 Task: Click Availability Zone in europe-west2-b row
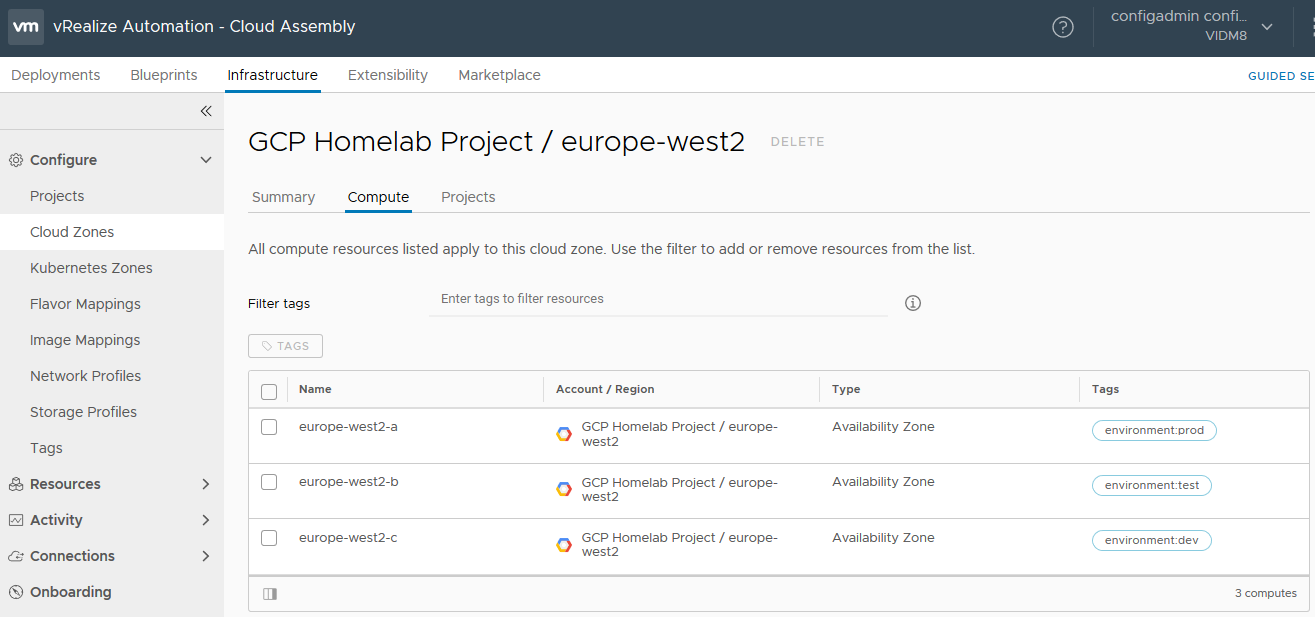point(883,482)
